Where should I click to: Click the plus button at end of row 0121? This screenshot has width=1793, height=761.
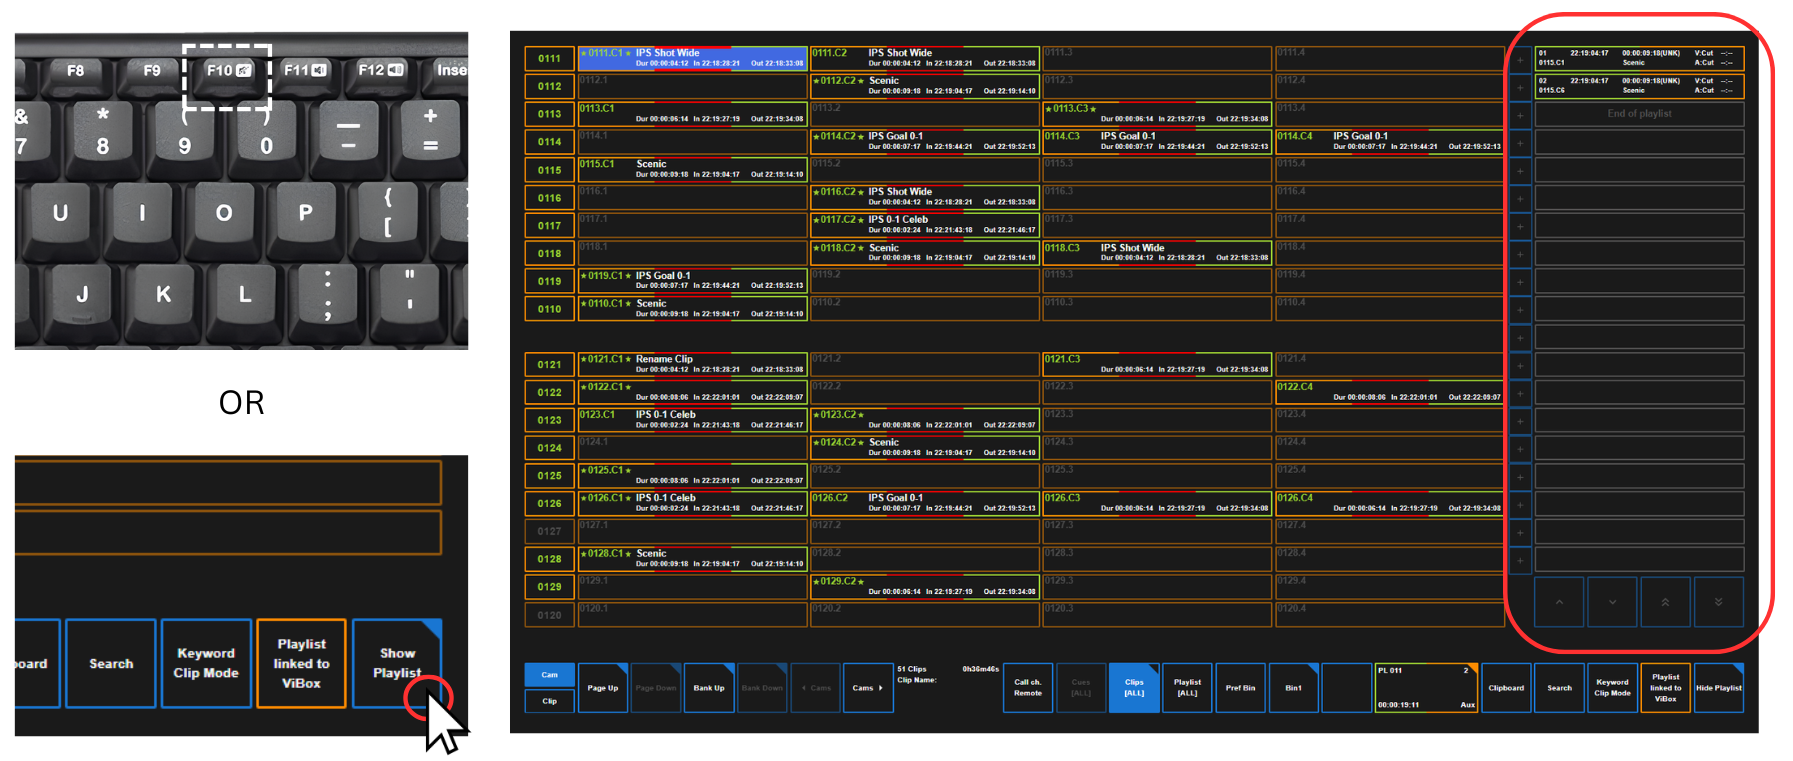1520,365
